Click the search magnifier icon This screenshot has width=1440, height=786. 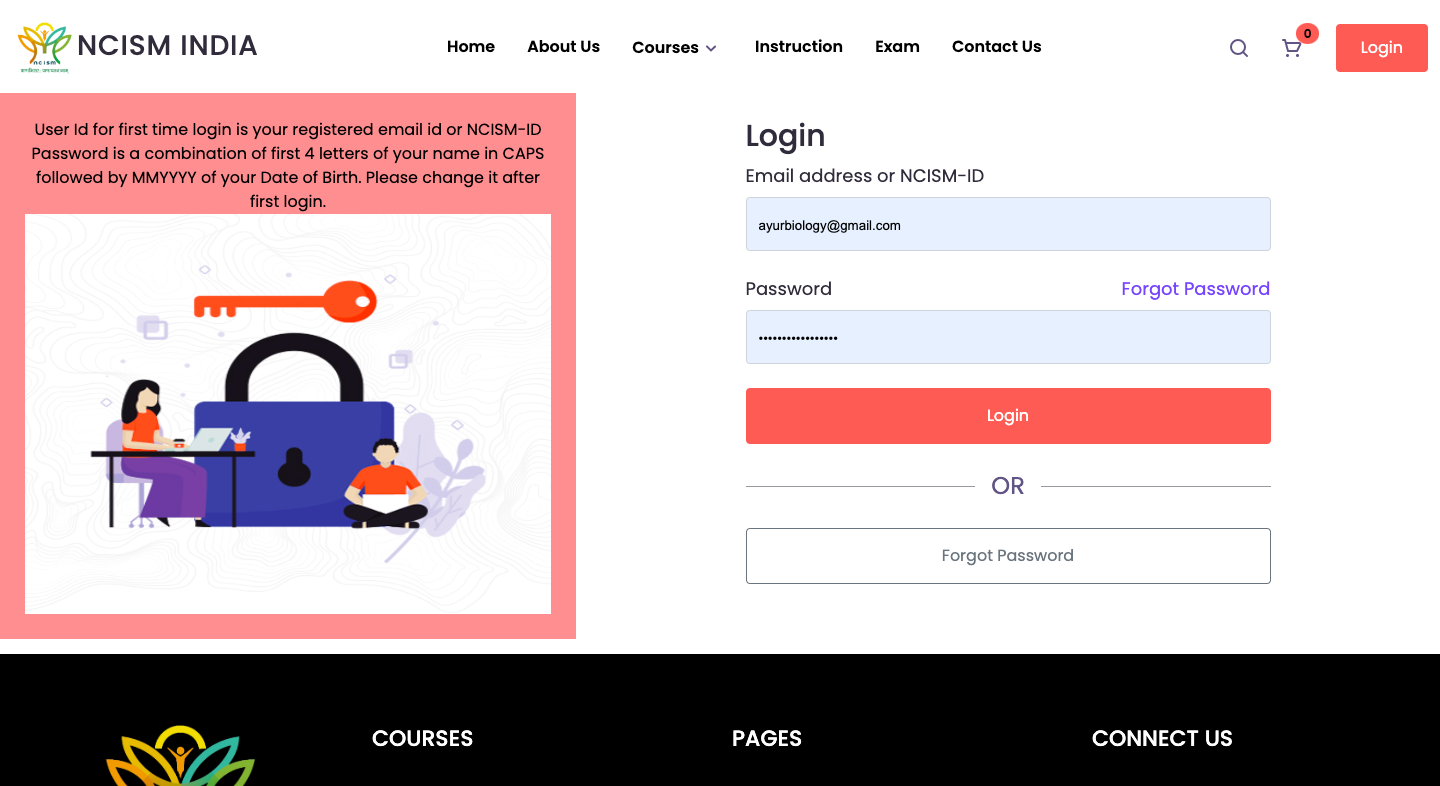click(1238, 48)
